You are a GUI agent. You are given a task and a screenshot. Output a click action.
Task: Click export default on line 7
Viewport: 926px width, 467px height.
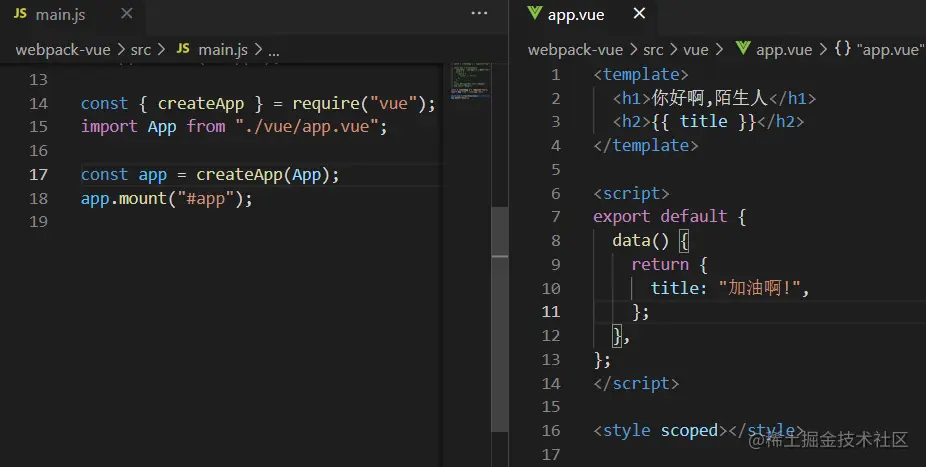pyautogui.click(x=660, y=217)
